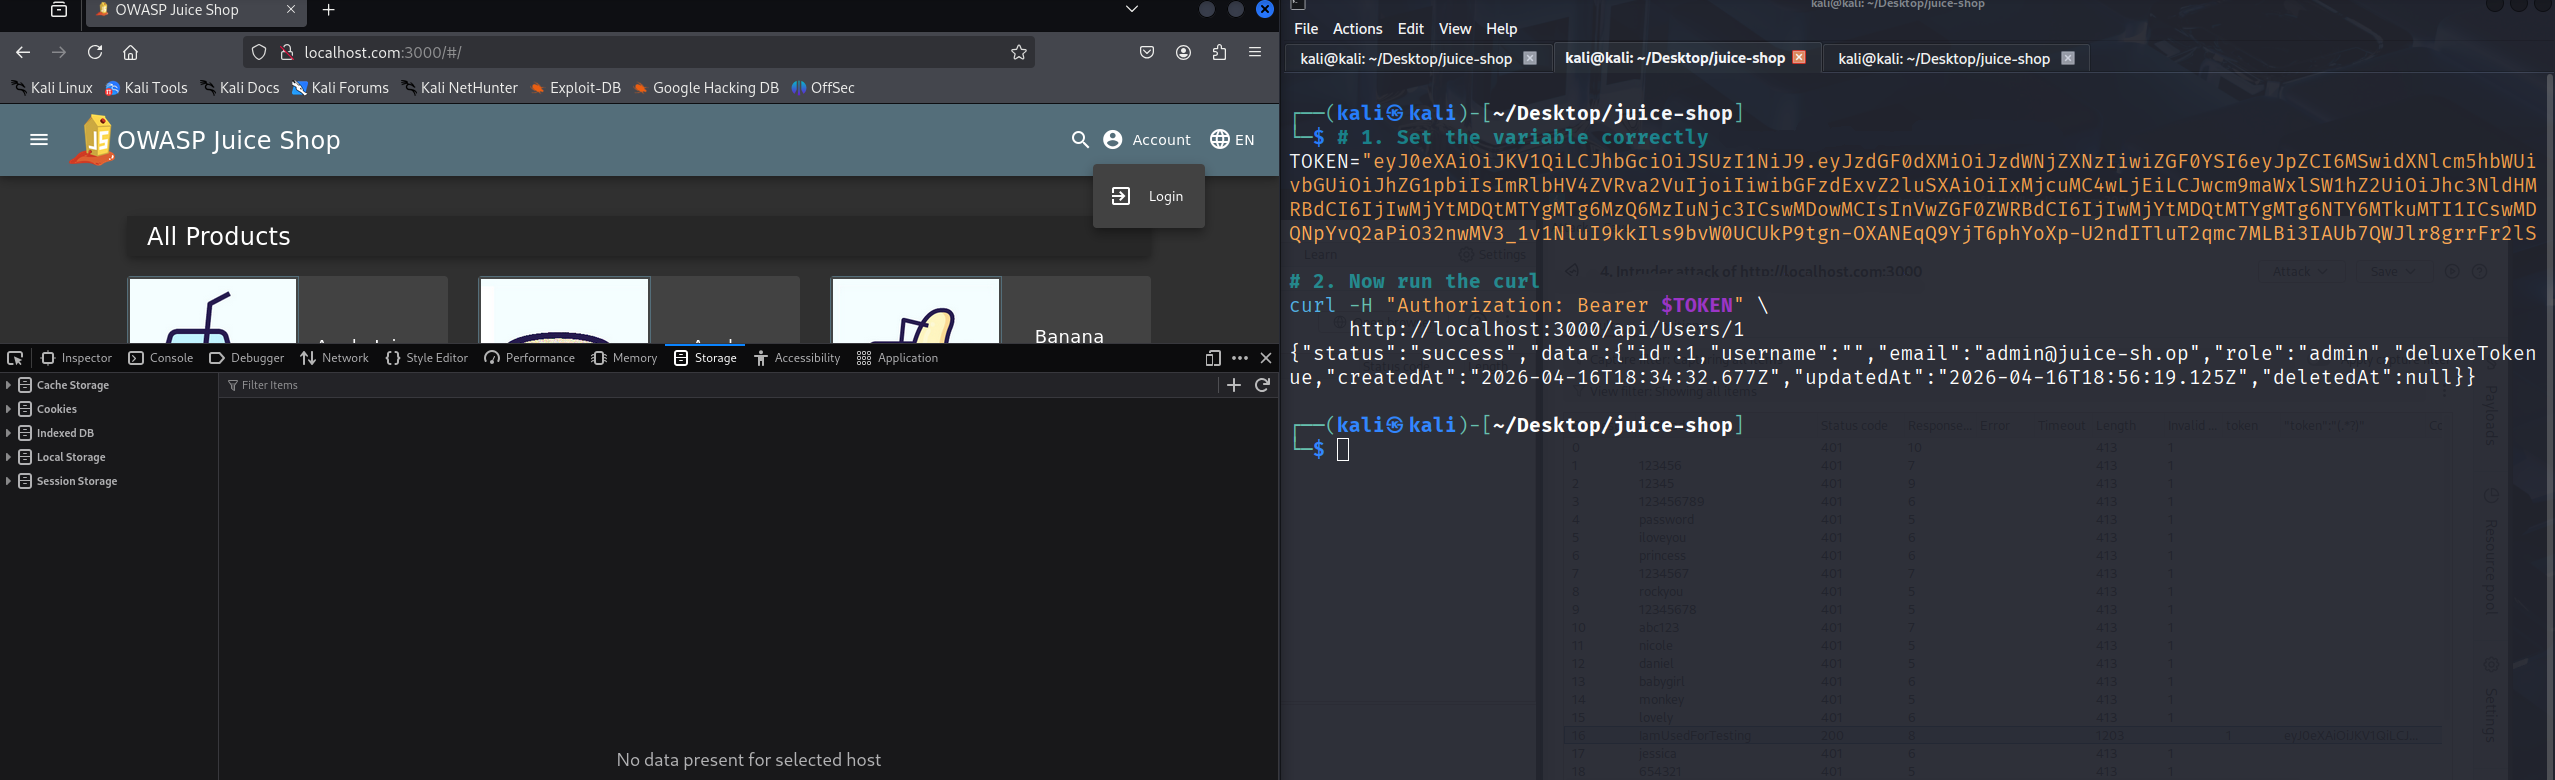Close the OWASP Juice Shop browser tab
Image resolution: width=2555 pixels, height=780 pixels.
291,10
